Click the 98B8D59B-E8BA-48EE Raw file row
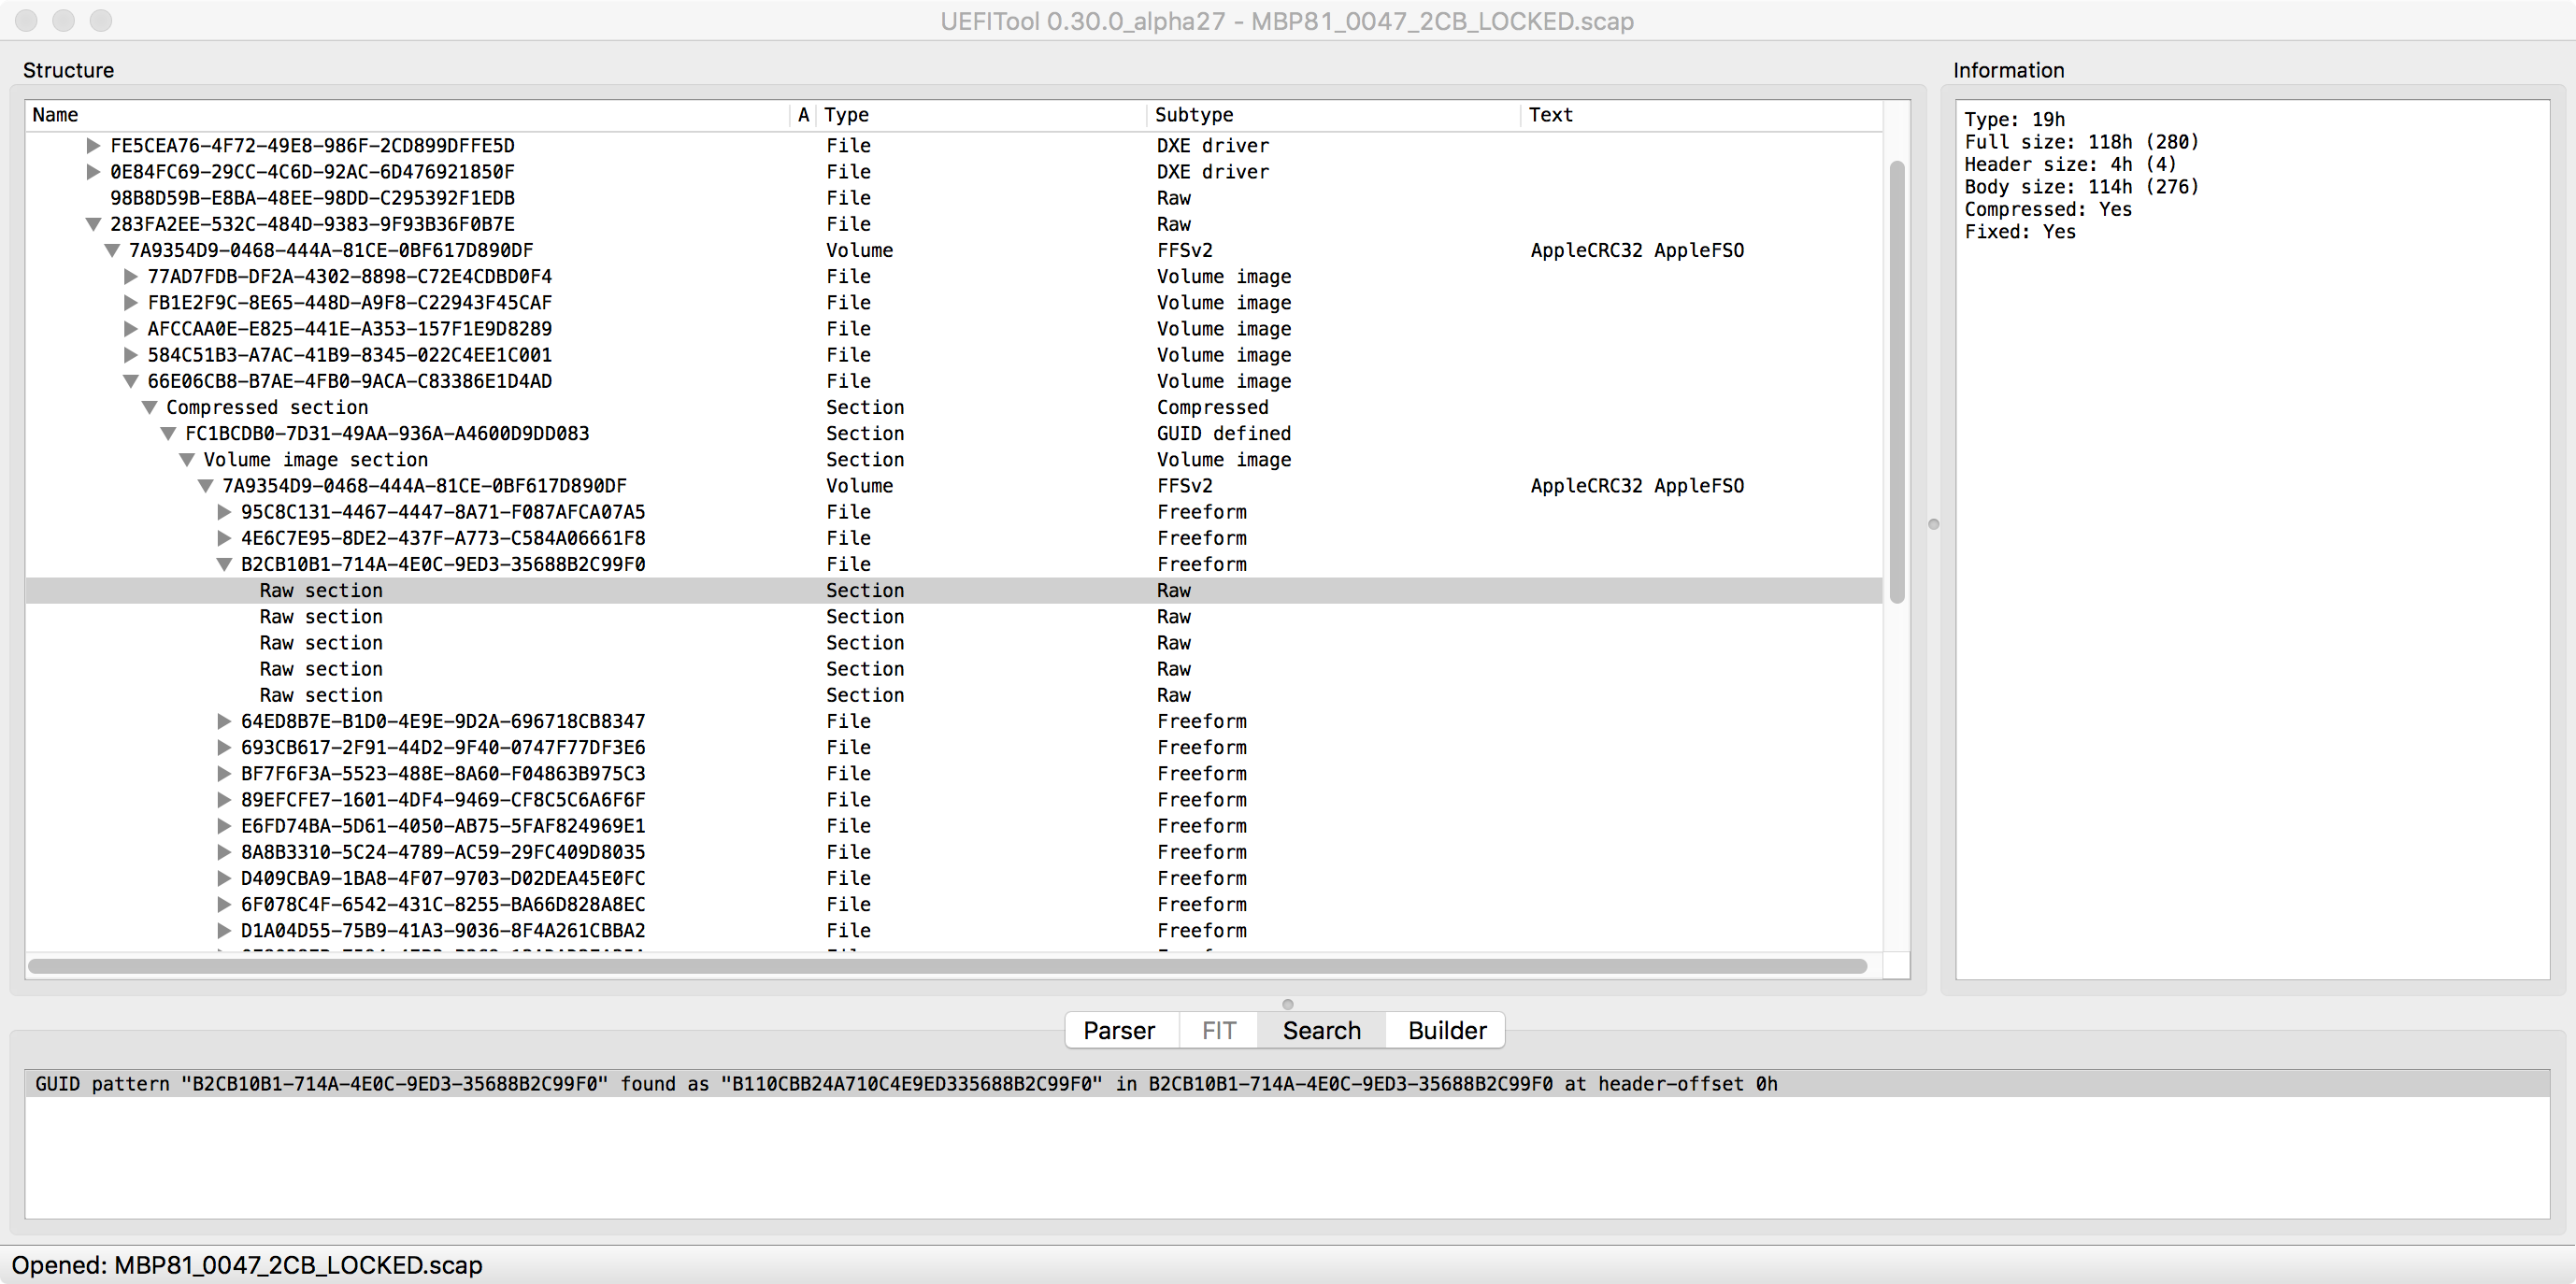2576x1284 pixels. pos(312,198)
